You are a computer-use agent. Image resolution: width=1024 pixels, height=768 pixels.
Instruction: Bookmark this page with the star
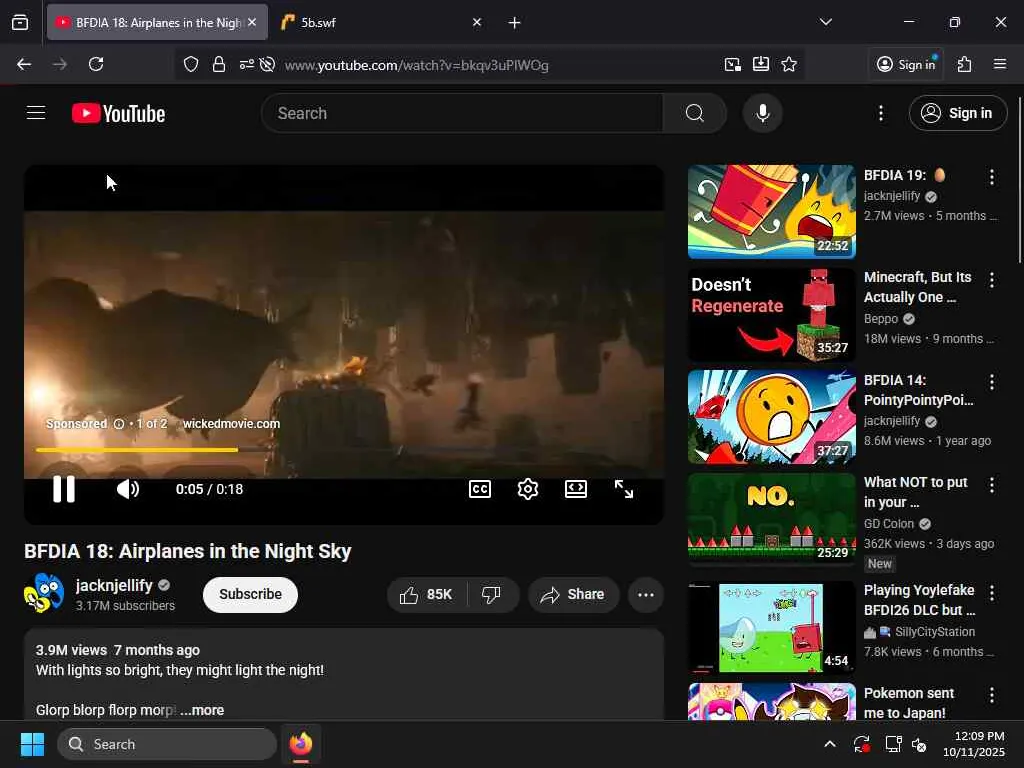[789, 64]
